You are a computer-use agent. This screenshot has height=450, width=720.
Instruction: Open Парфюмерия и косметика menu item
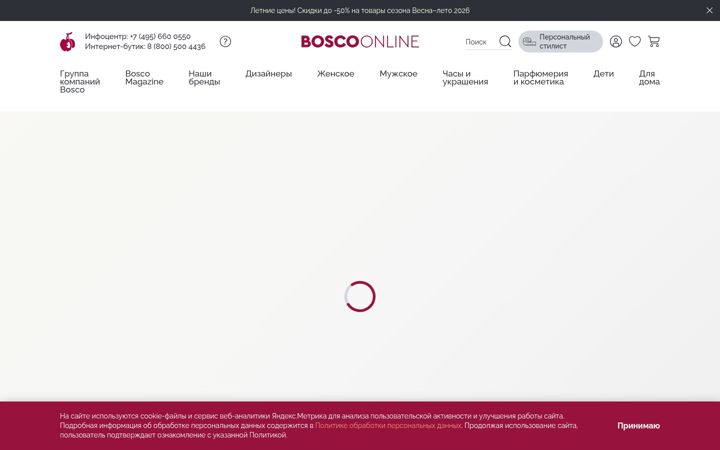pos(540,78)
